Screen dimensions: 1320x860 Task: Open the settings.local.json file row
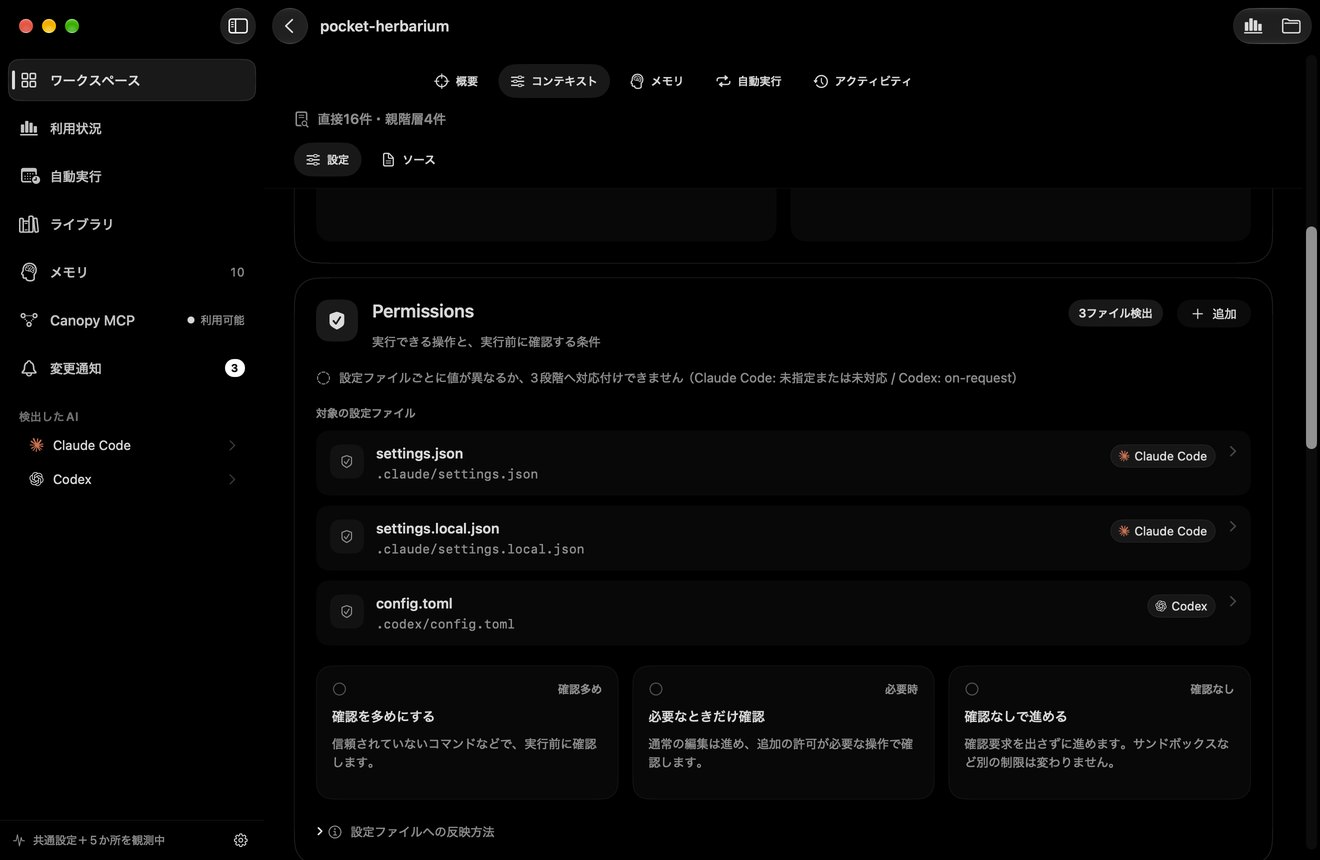point(783,538)
